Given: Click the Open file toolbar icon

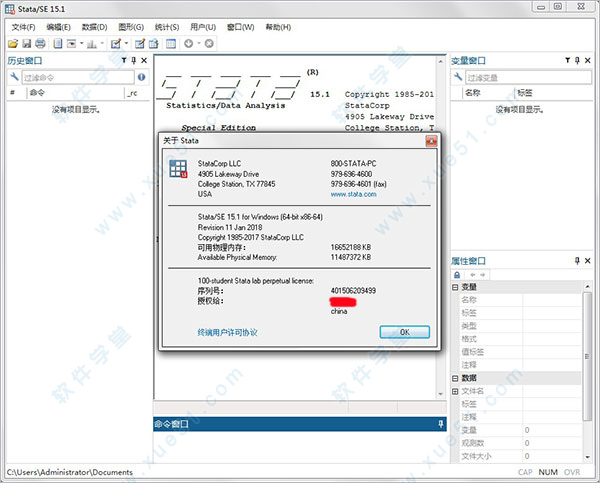Looking at the screenshot, I should (x=13, y=44).
